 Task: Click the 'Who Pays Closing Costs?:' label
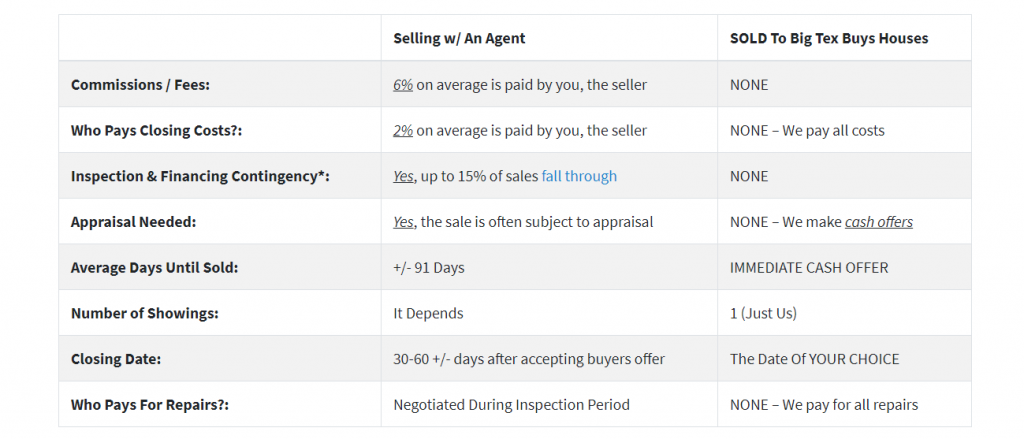[x=156, y=131]
